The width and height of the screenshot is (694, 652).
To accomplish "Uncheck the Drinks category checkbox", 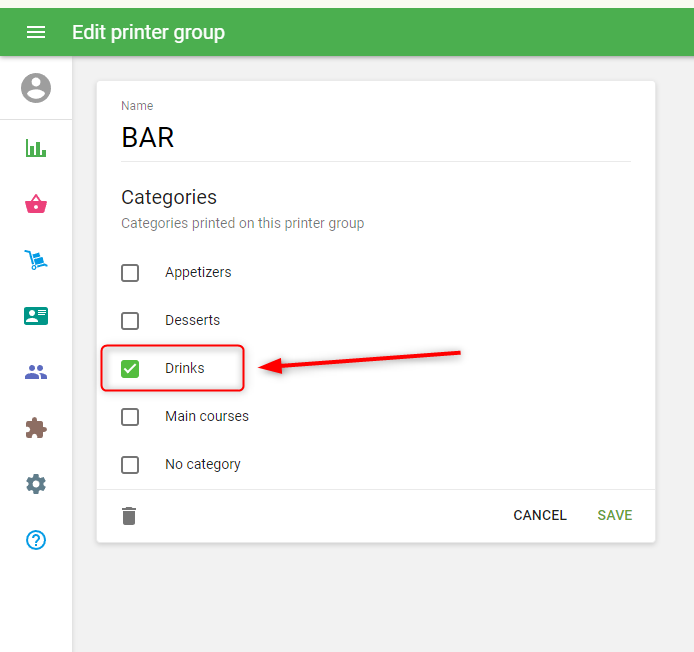I will (x=130, y=369).
